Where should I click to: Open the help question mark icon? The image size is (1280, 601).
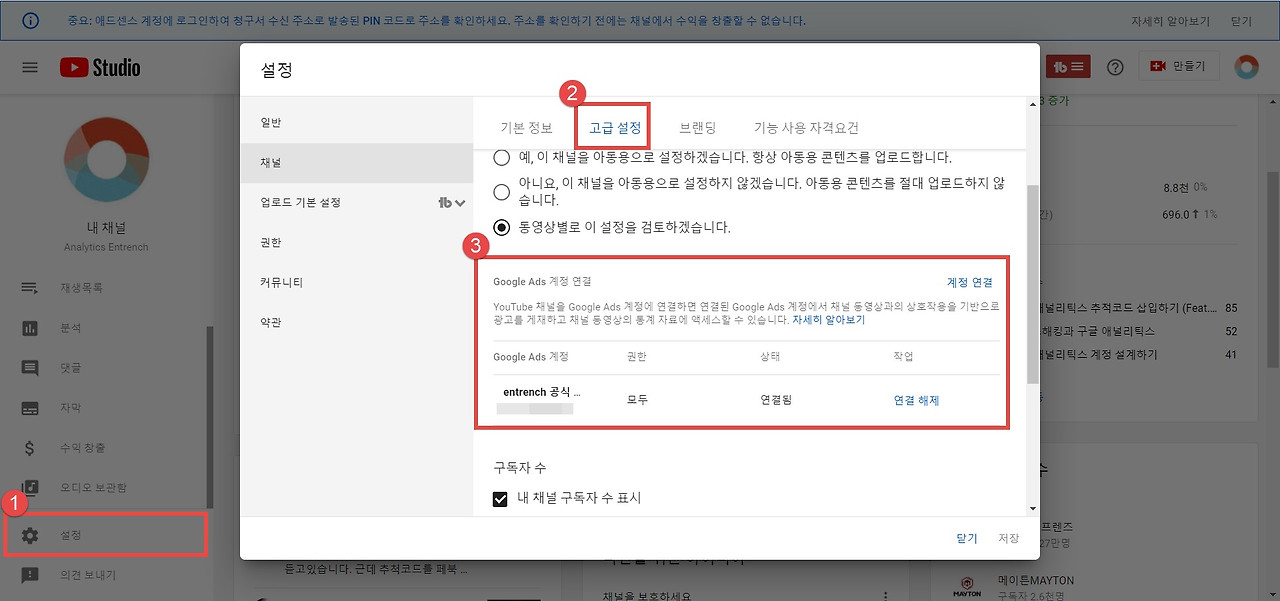tap(1116, 67)
